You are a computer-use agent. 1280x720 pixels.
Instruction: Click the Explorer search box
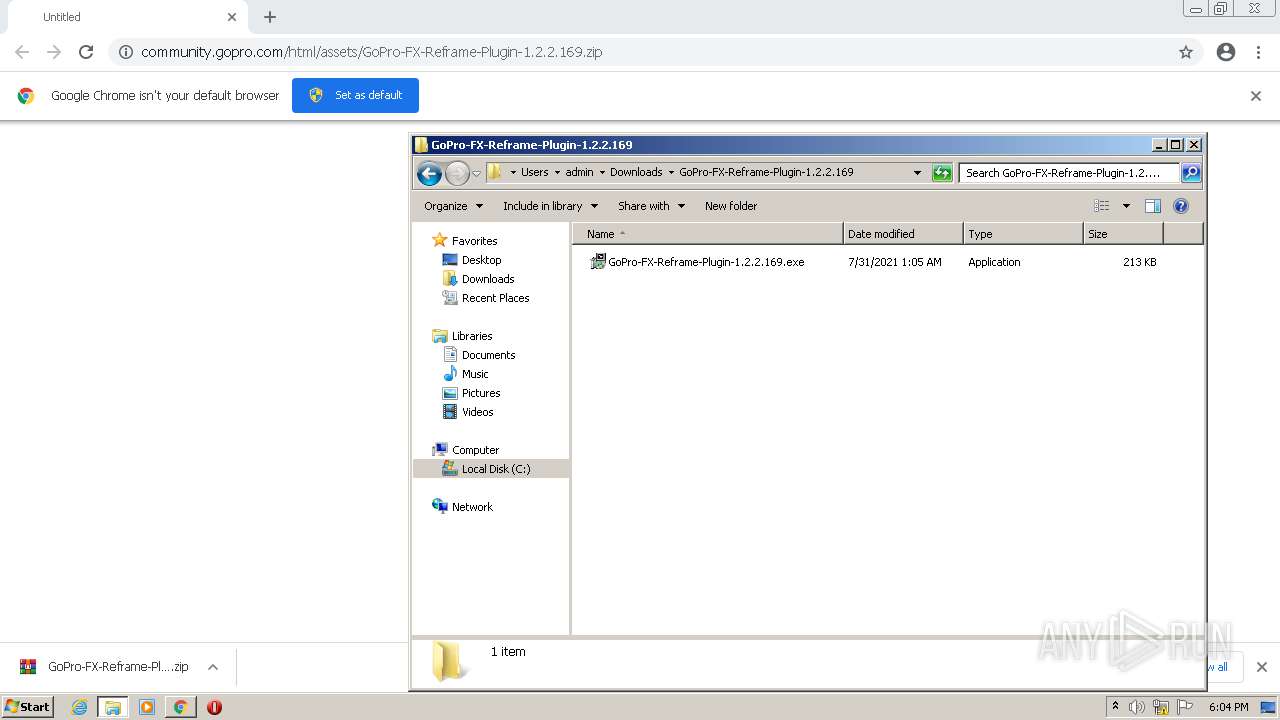[x=1068, y=173]
